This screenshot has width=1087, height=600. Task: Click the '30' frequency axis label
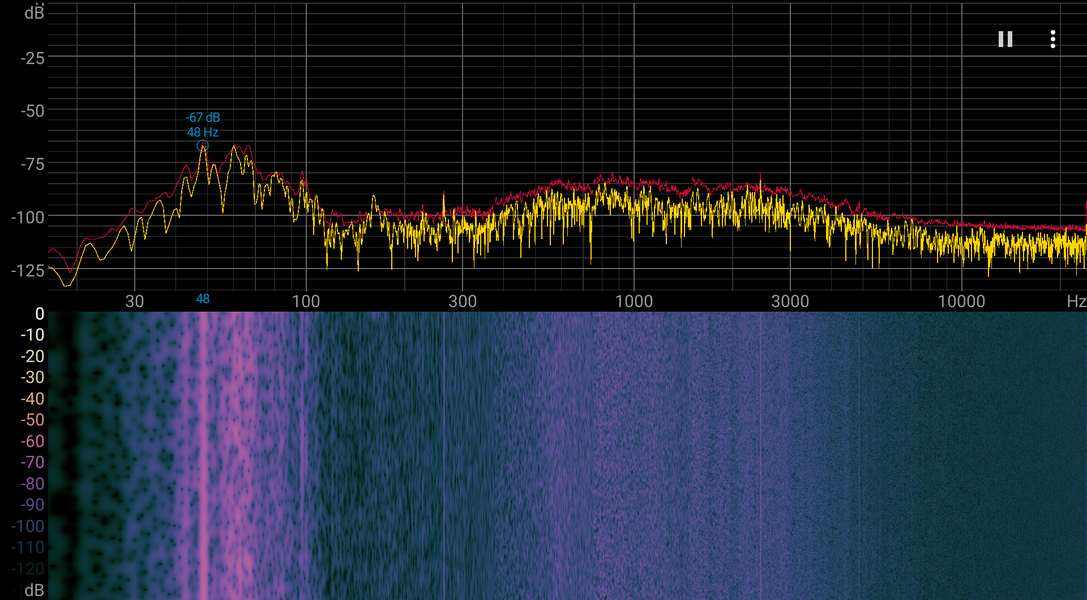134,301
